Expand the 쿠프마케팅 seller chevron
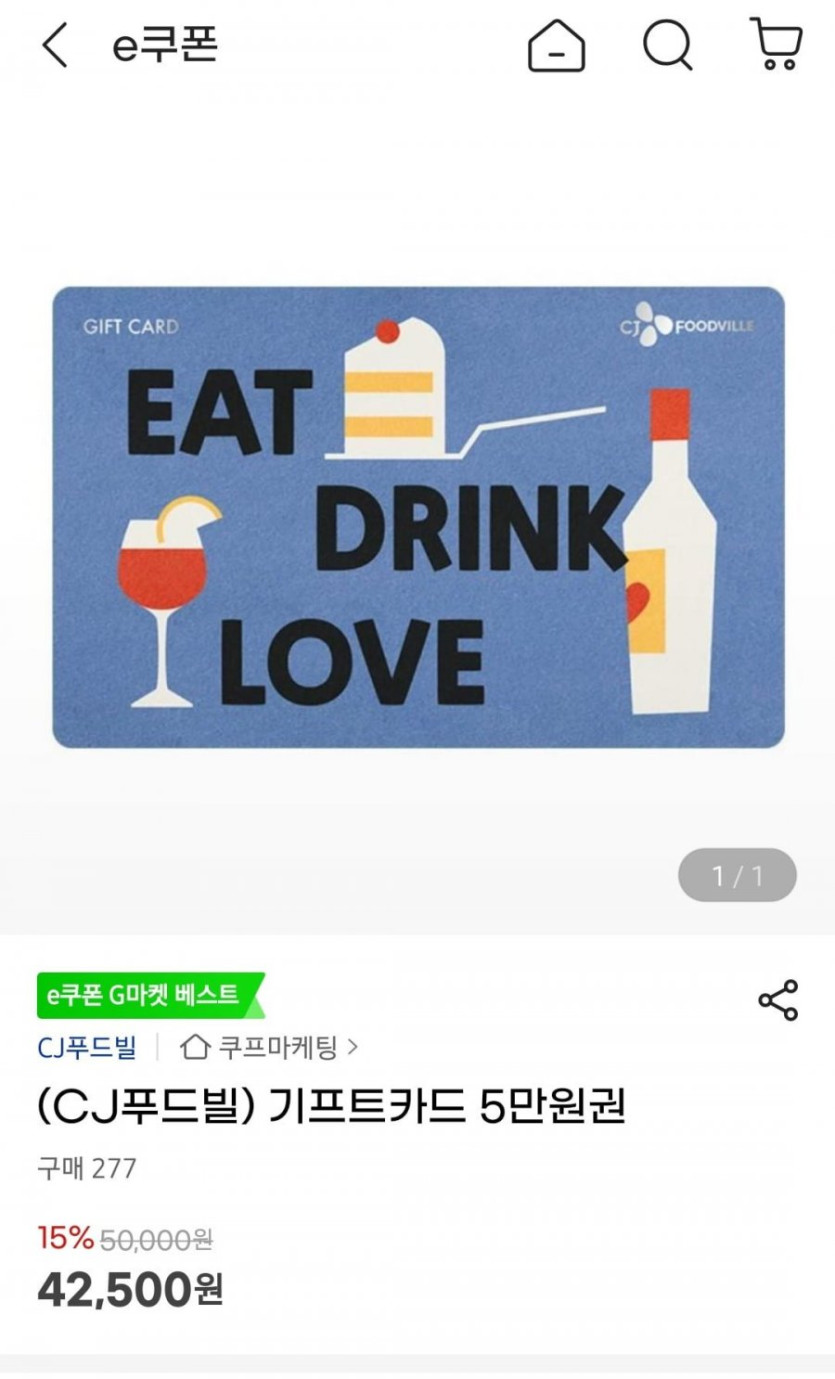The height and width of the screenshot is (1379, 835). point(352,1048)
